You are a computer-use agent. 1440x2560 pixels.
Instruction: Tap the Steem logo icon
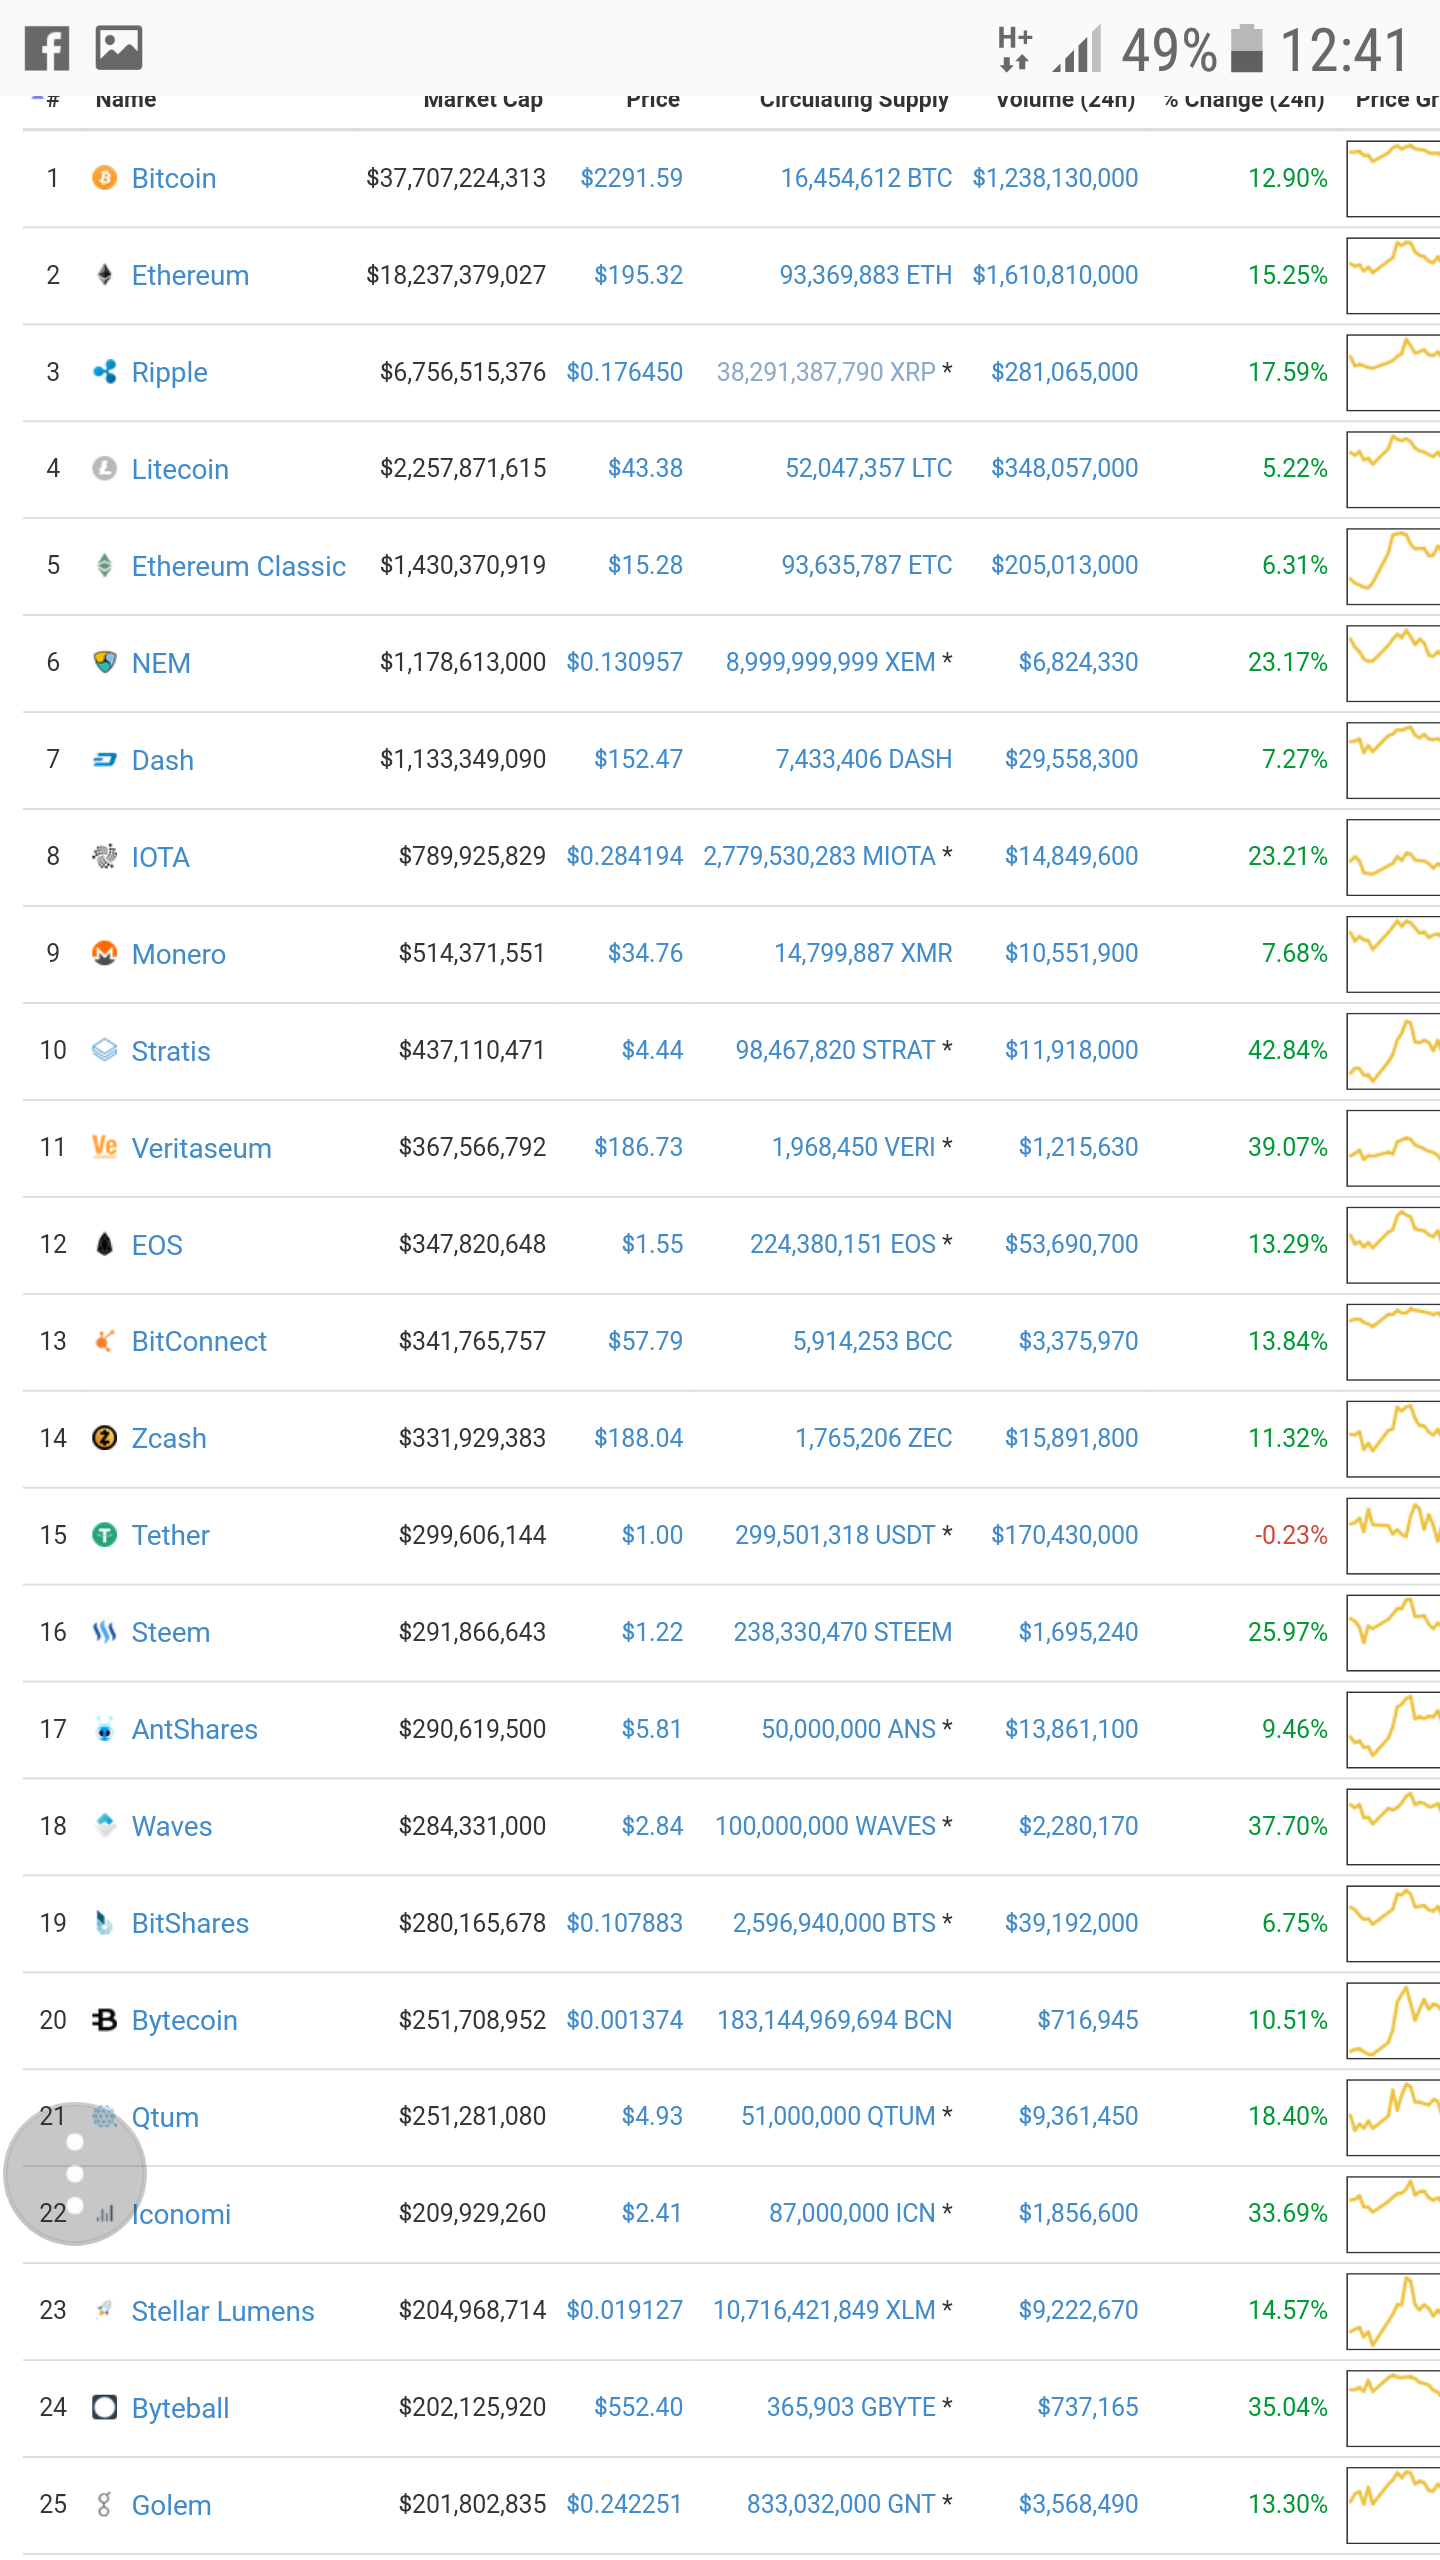point(104,1632)
